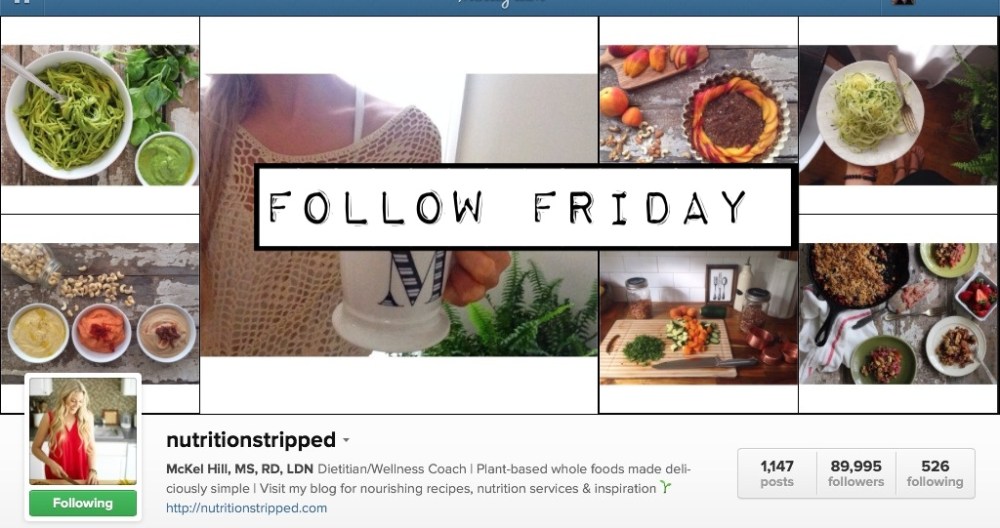Screen dimensions: 1000x528
Task: Click the nutritionstripped profile picture
Action: (x=83, y=431)
